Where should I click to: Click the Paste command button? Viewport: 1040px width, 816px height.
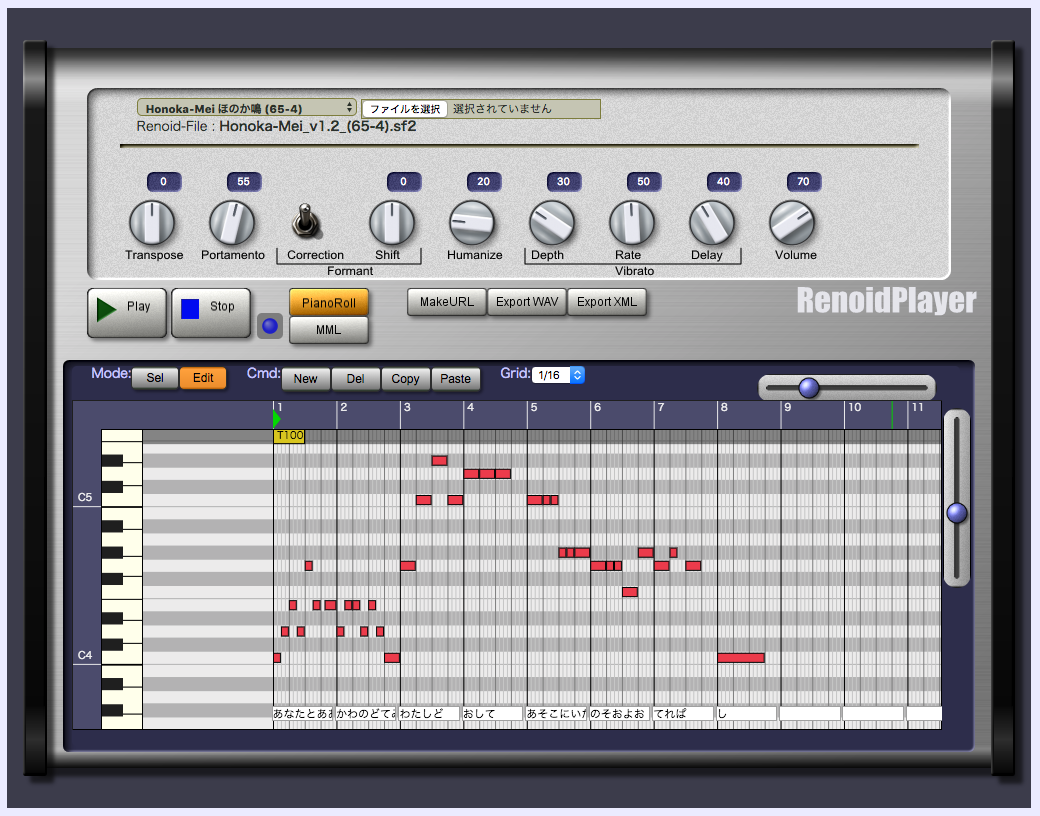[456, 379]
